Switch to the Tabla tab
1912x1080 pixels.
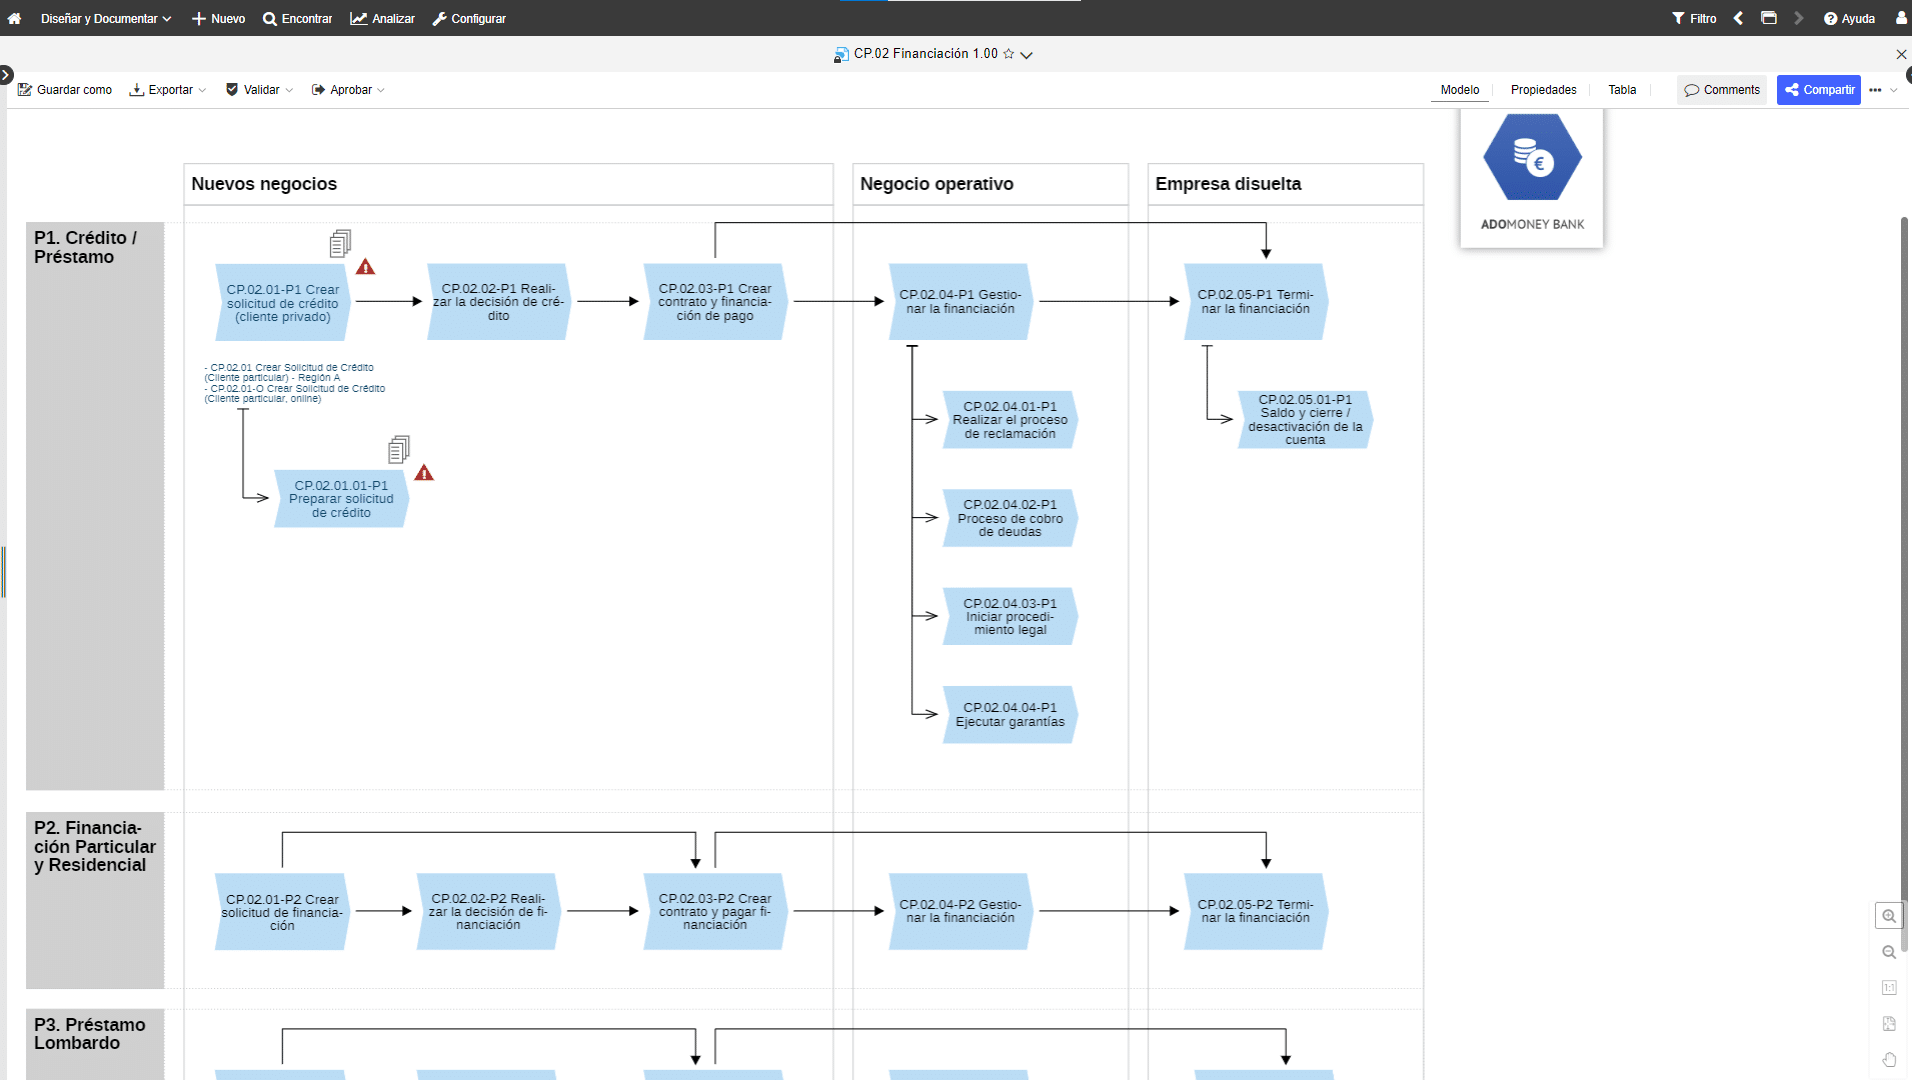pos(1622,90)
